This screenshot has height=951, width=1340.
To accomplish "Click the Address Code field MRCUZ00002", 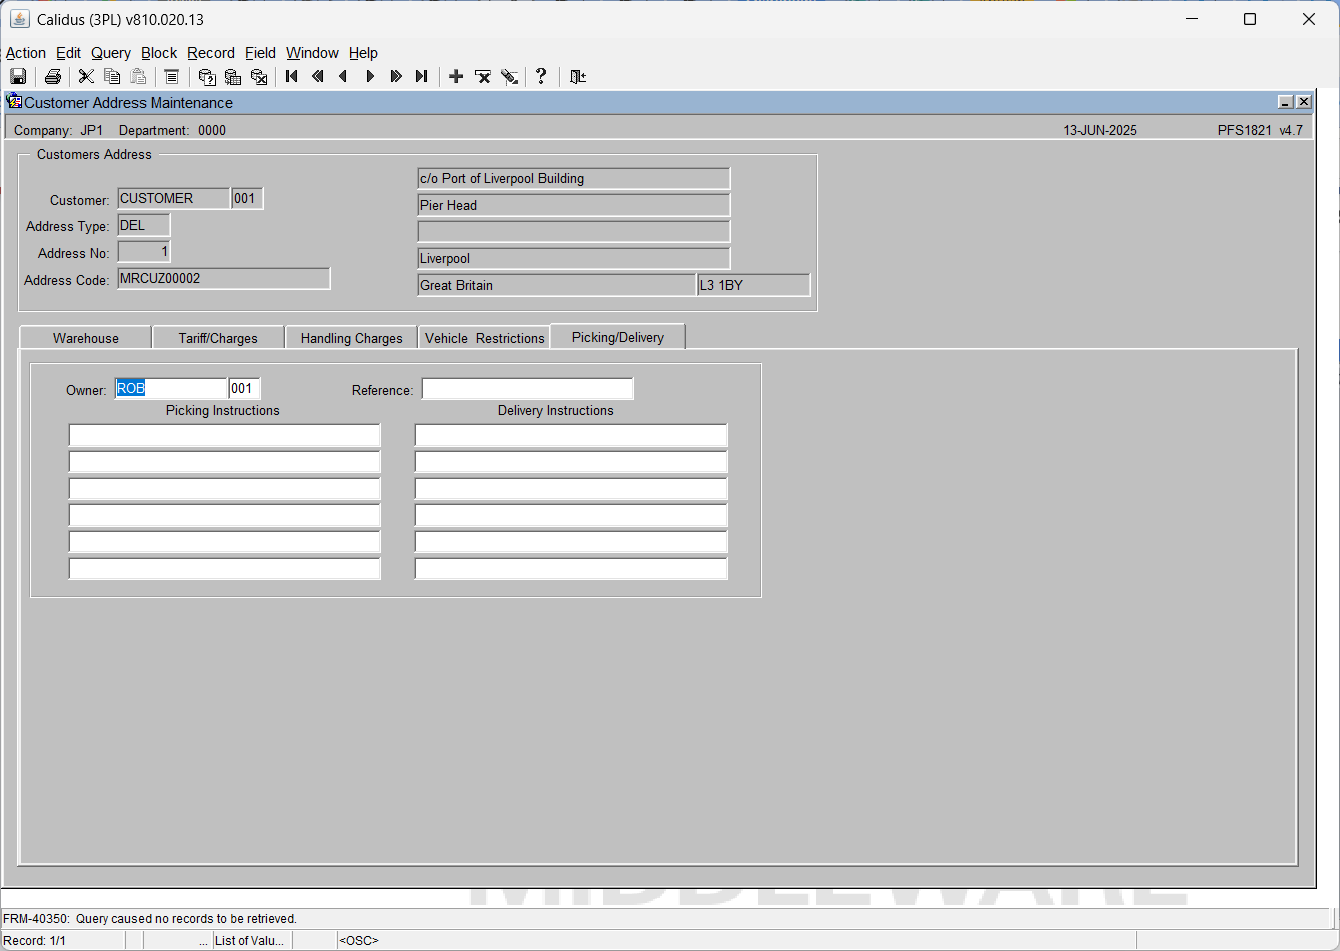I will pyautogui.click(x=224, y=278).
